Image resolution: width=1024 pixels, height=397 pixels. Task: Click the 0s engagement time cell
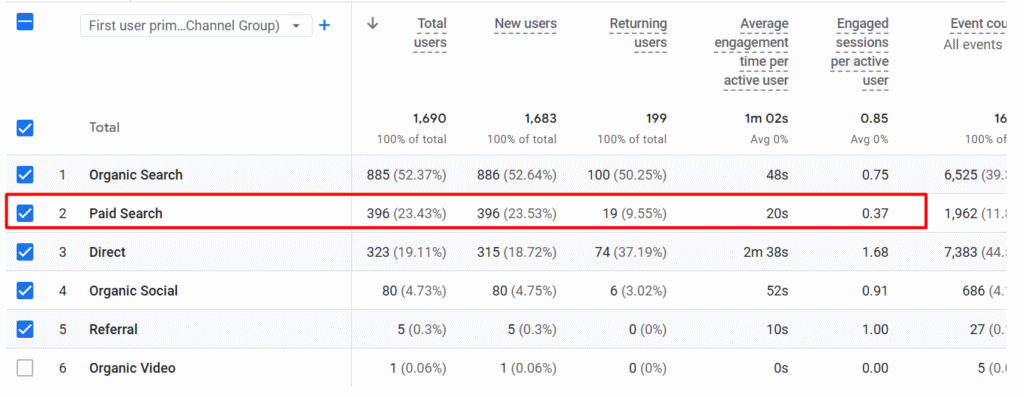click(781, 368)
